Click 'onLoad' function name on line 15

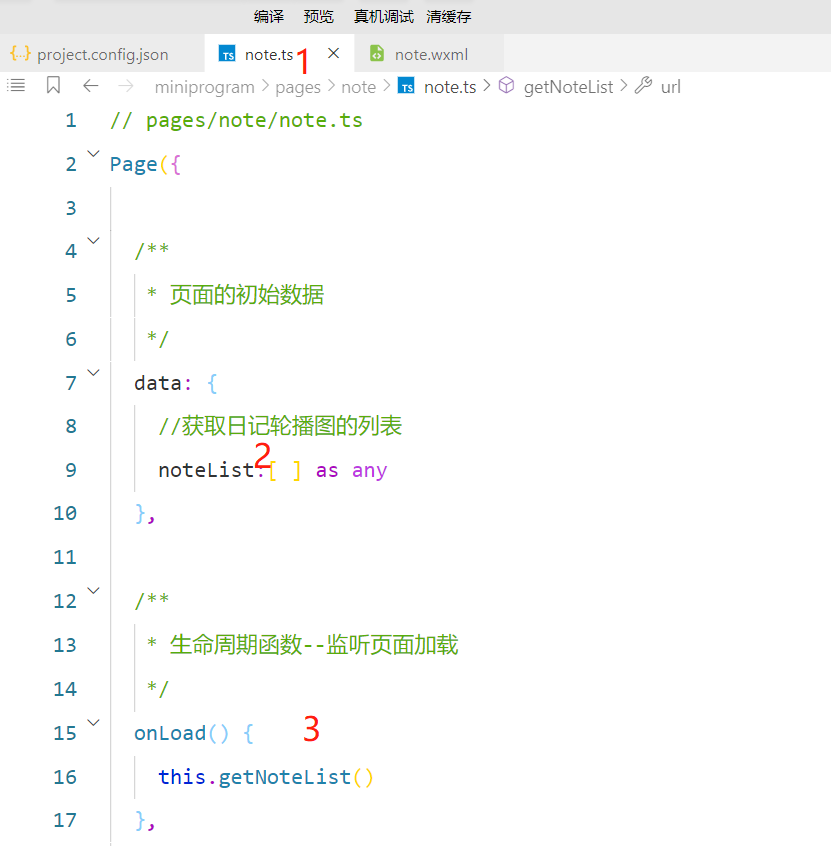[170, 733]
